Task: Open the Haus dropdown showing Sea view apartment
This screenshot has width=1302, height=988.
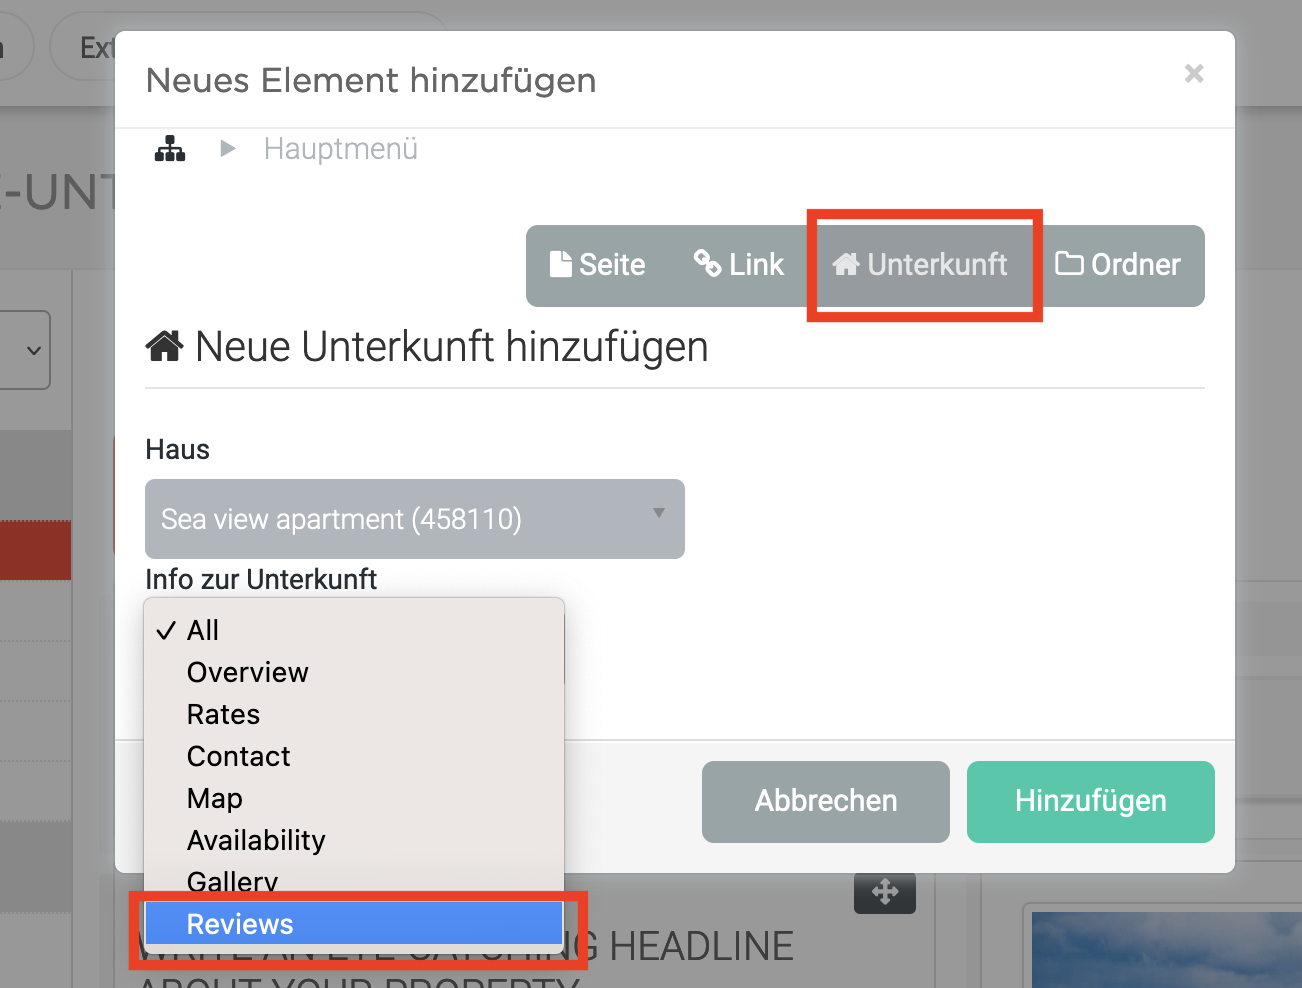Action: click(x=414, y=519)
